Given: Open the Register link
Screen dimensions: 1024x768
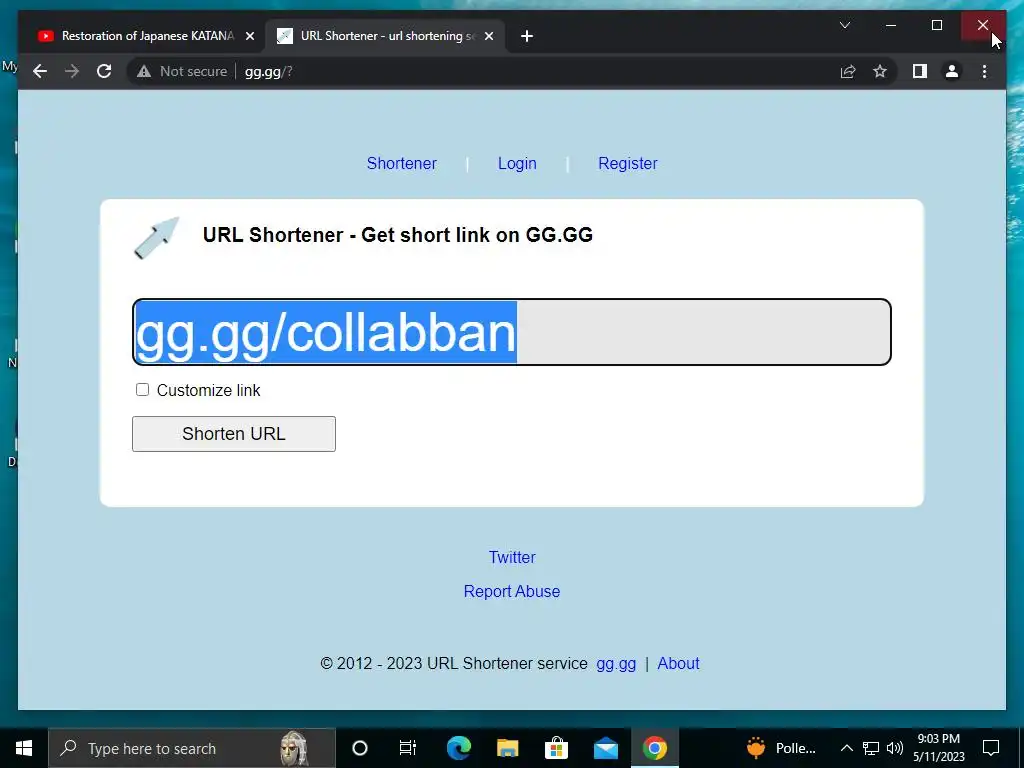Looking at the screenshot, I should coord(628,163).
